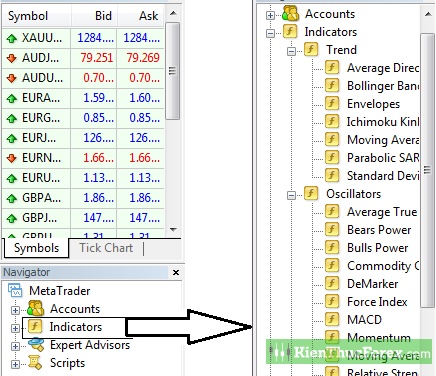Click the Accounts icon in right tree
Image resolution: width=436 pixels, height=376 pixels.
[290, 14]
